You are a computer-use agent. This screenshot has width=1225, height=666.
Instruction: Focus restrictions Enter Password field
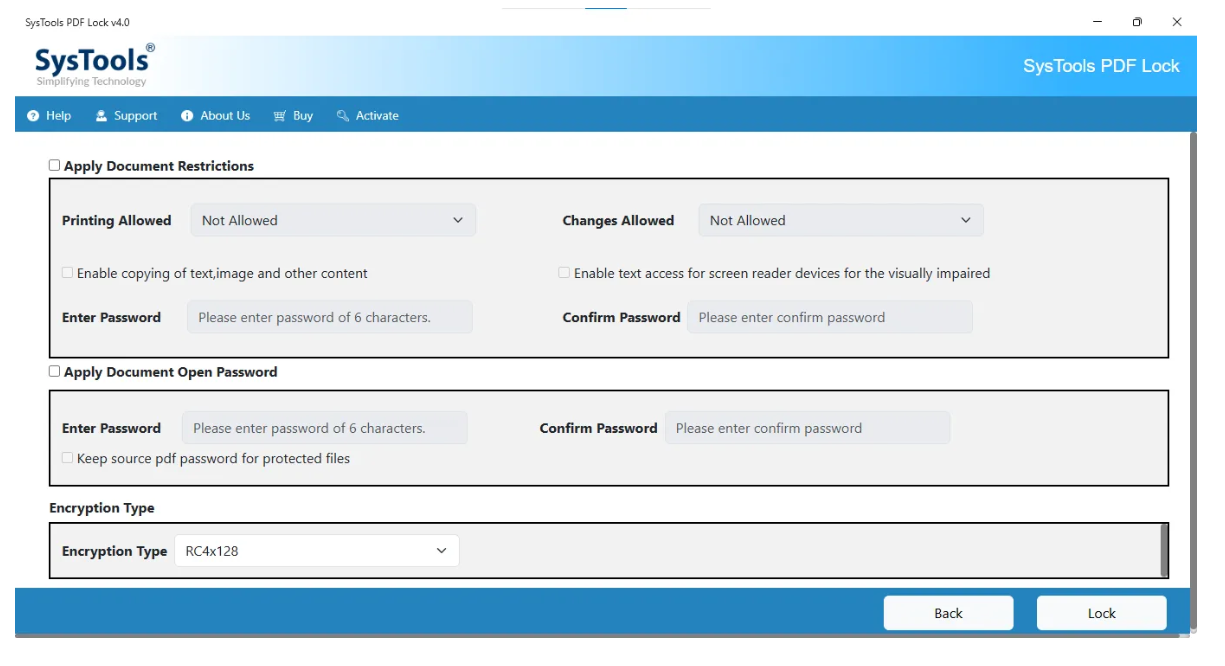coord(329,318)
